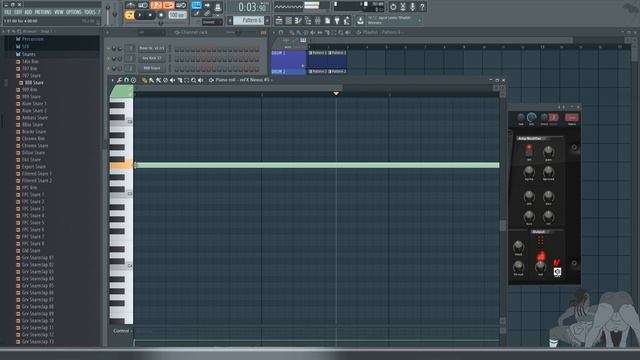Toggle typing keyboard to piano icon
640x360 pixels.
tap(196, 5)
